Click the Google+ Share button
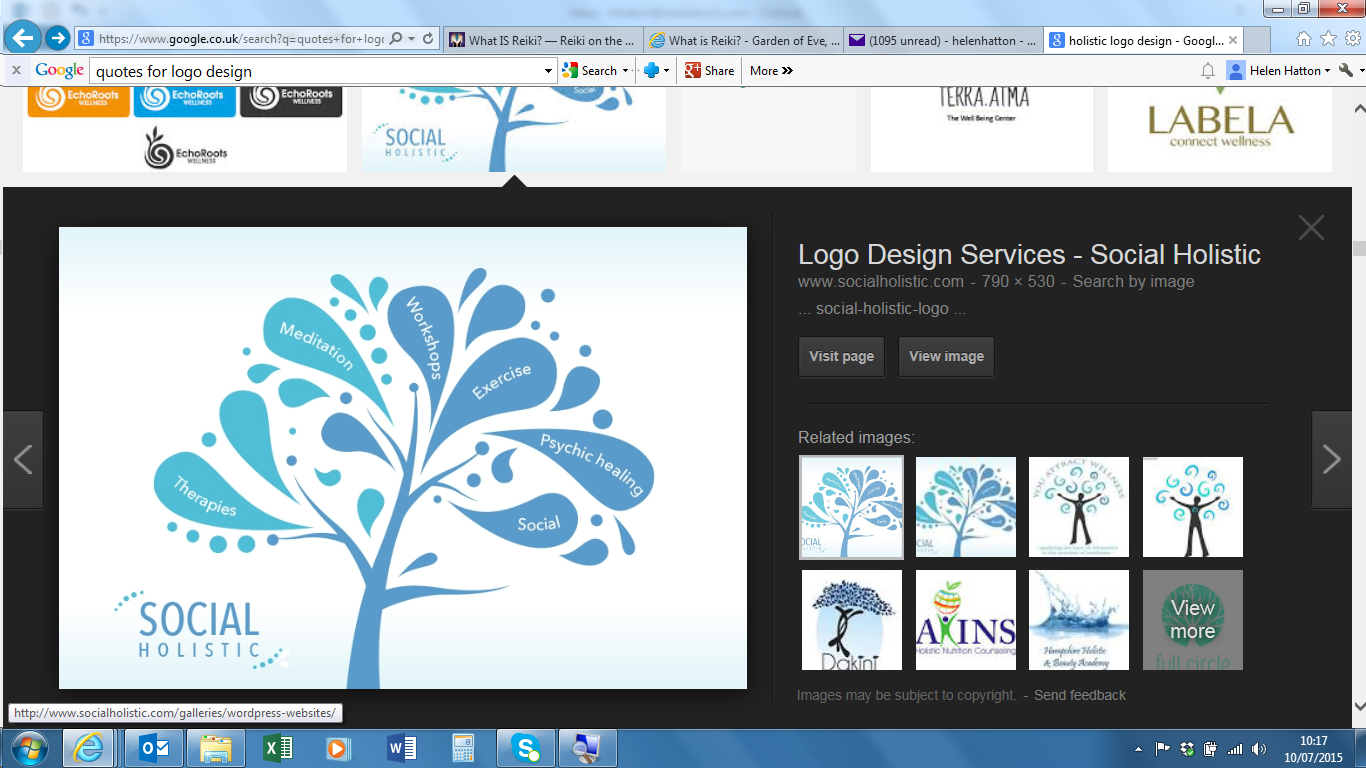This screenshot has height=768, width=1366. [x=708, y=70]
